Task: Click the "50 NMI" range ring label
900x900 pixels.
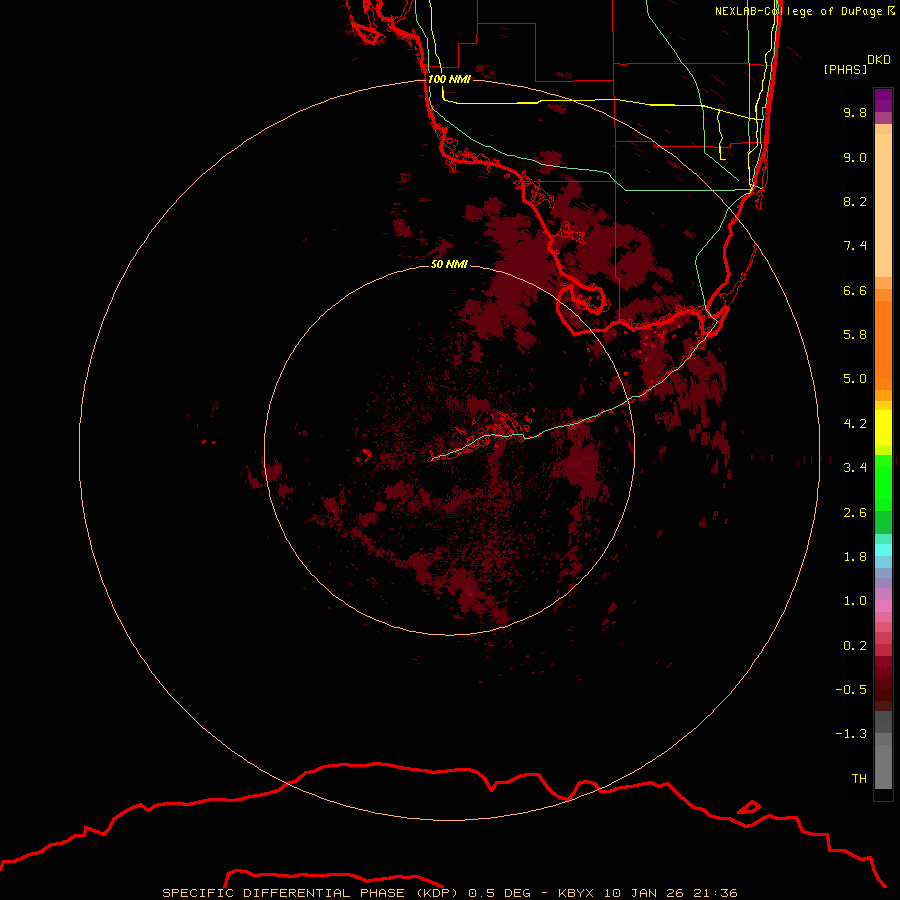Action: (x=449, y=264)
